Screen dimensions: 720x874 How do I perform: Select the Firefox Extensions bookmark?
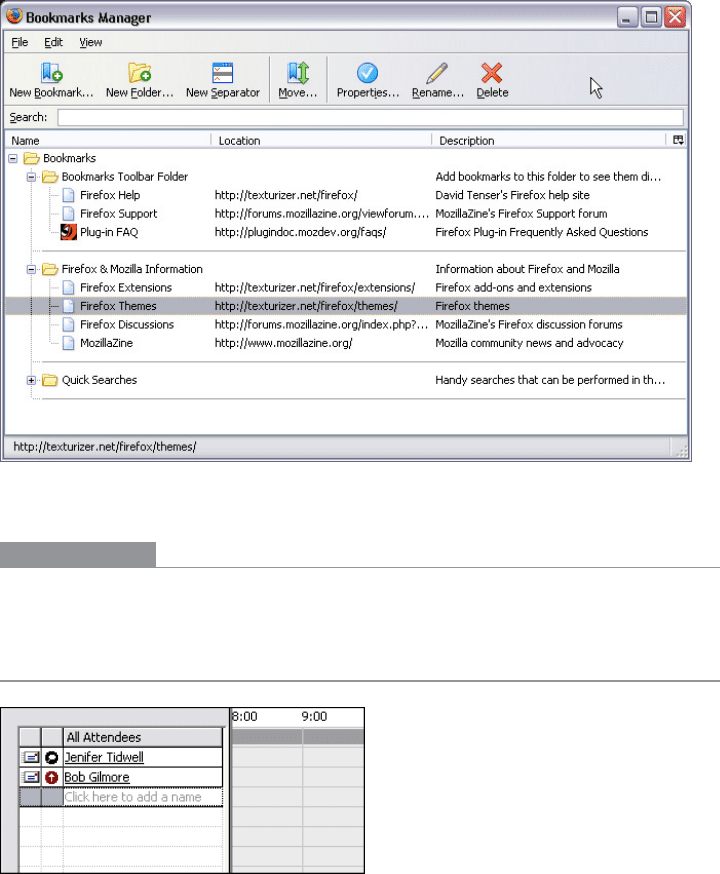pos(126,288)
